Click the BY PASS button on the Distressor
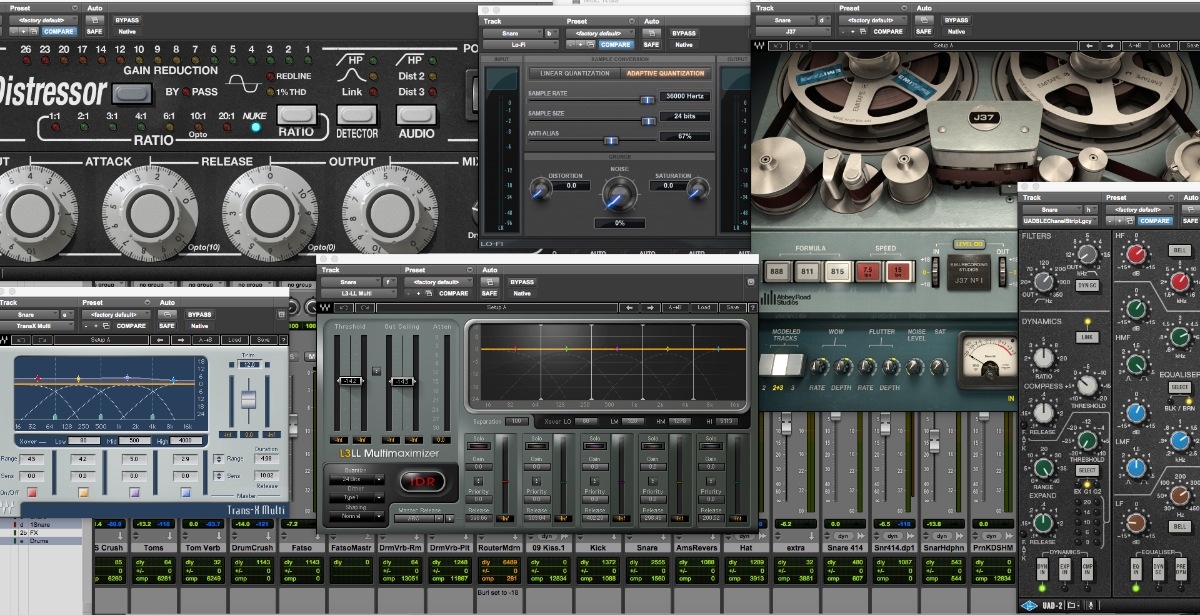 [131, 93]
